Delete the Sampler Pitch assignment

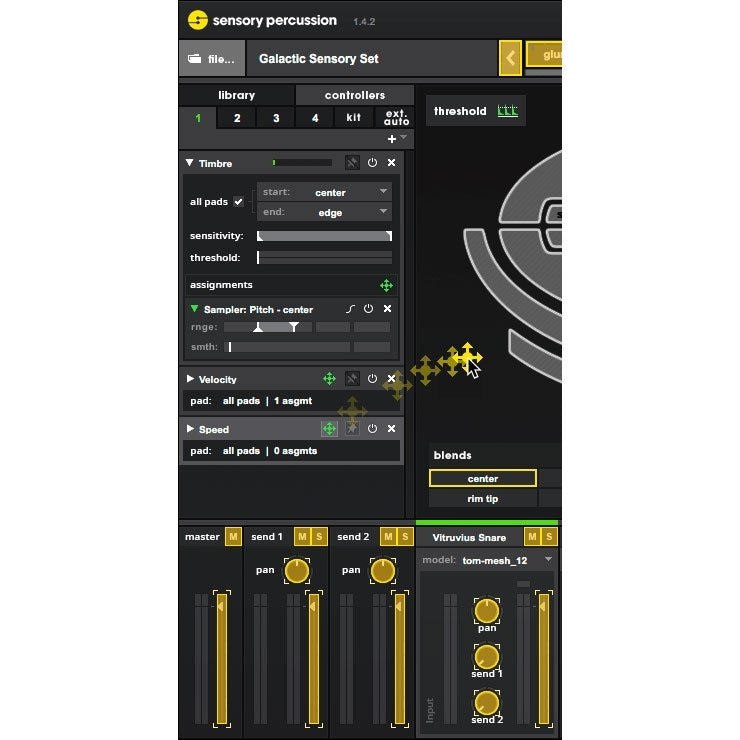click(387, 309)
